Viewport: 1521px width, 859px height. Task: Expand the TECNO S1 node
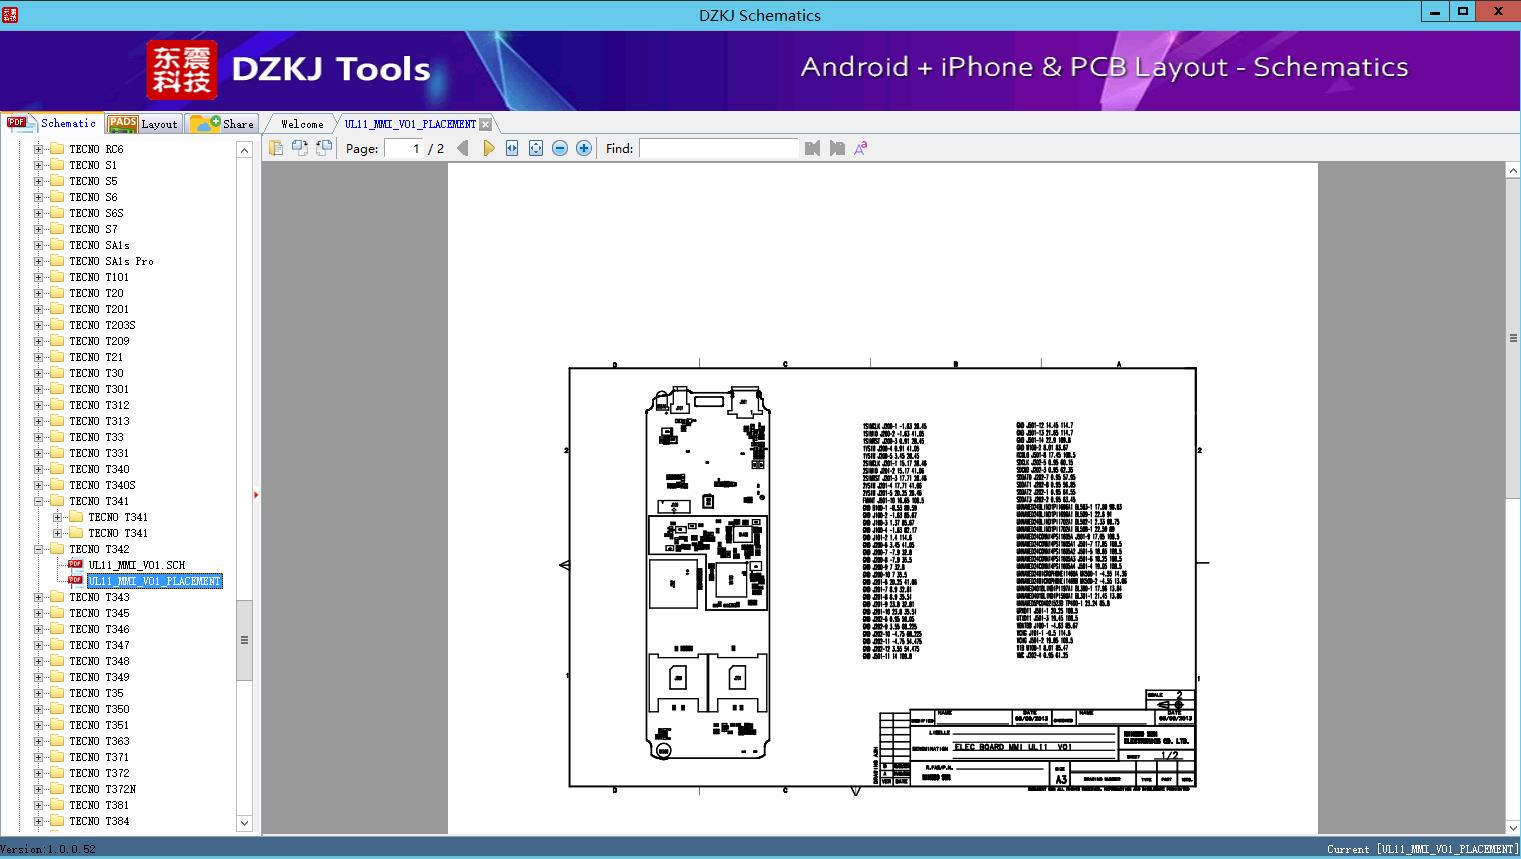[38, 165]
